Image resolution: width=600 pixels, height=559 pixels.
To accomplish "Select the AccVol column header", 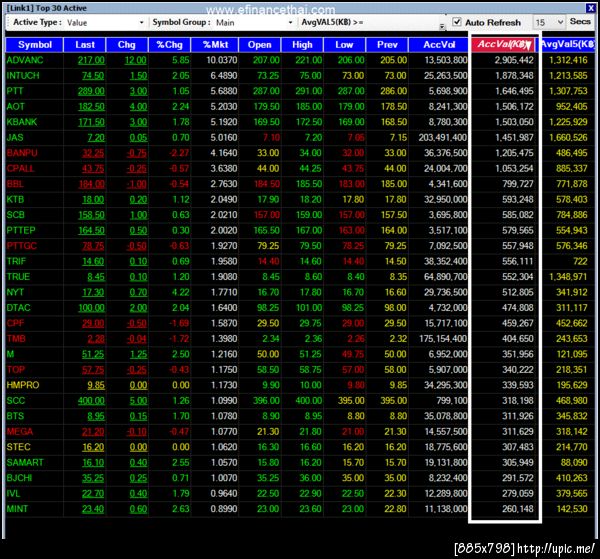I will pos(439,45).
